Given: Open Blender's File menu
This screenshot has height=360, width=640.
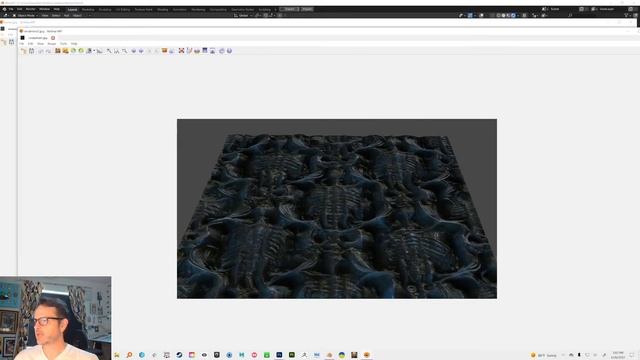Looking at the screenshot, I should [11, 9].
